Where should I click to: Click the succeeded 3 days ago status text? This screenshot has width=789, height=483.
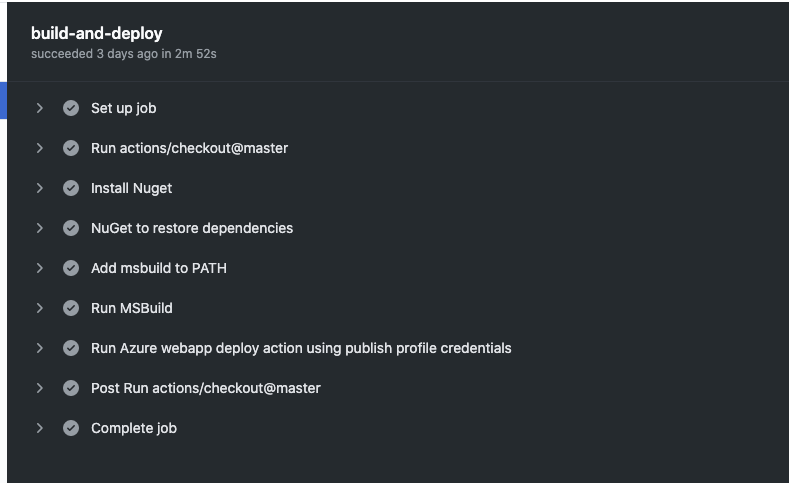pyautogui.click(x=124, y=54)
